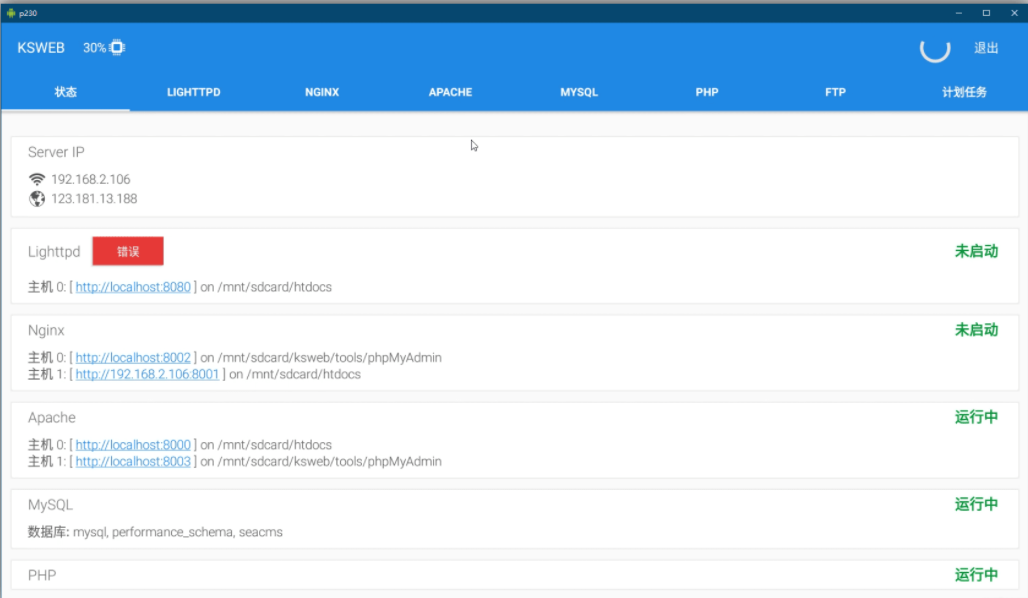1028x598 pixels.
Task: Click the local IP 192.168.2.106 text
Action: [x=90, y=179]
